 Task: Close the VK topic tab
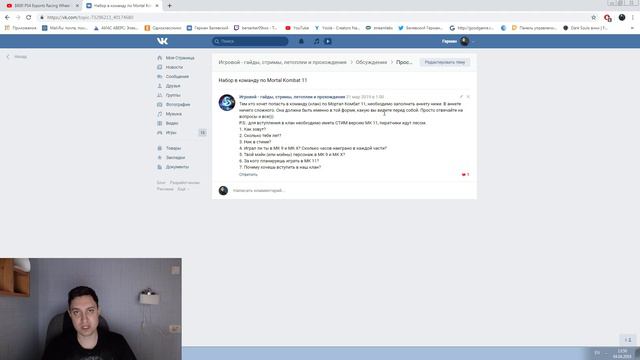tap(157, 6)
